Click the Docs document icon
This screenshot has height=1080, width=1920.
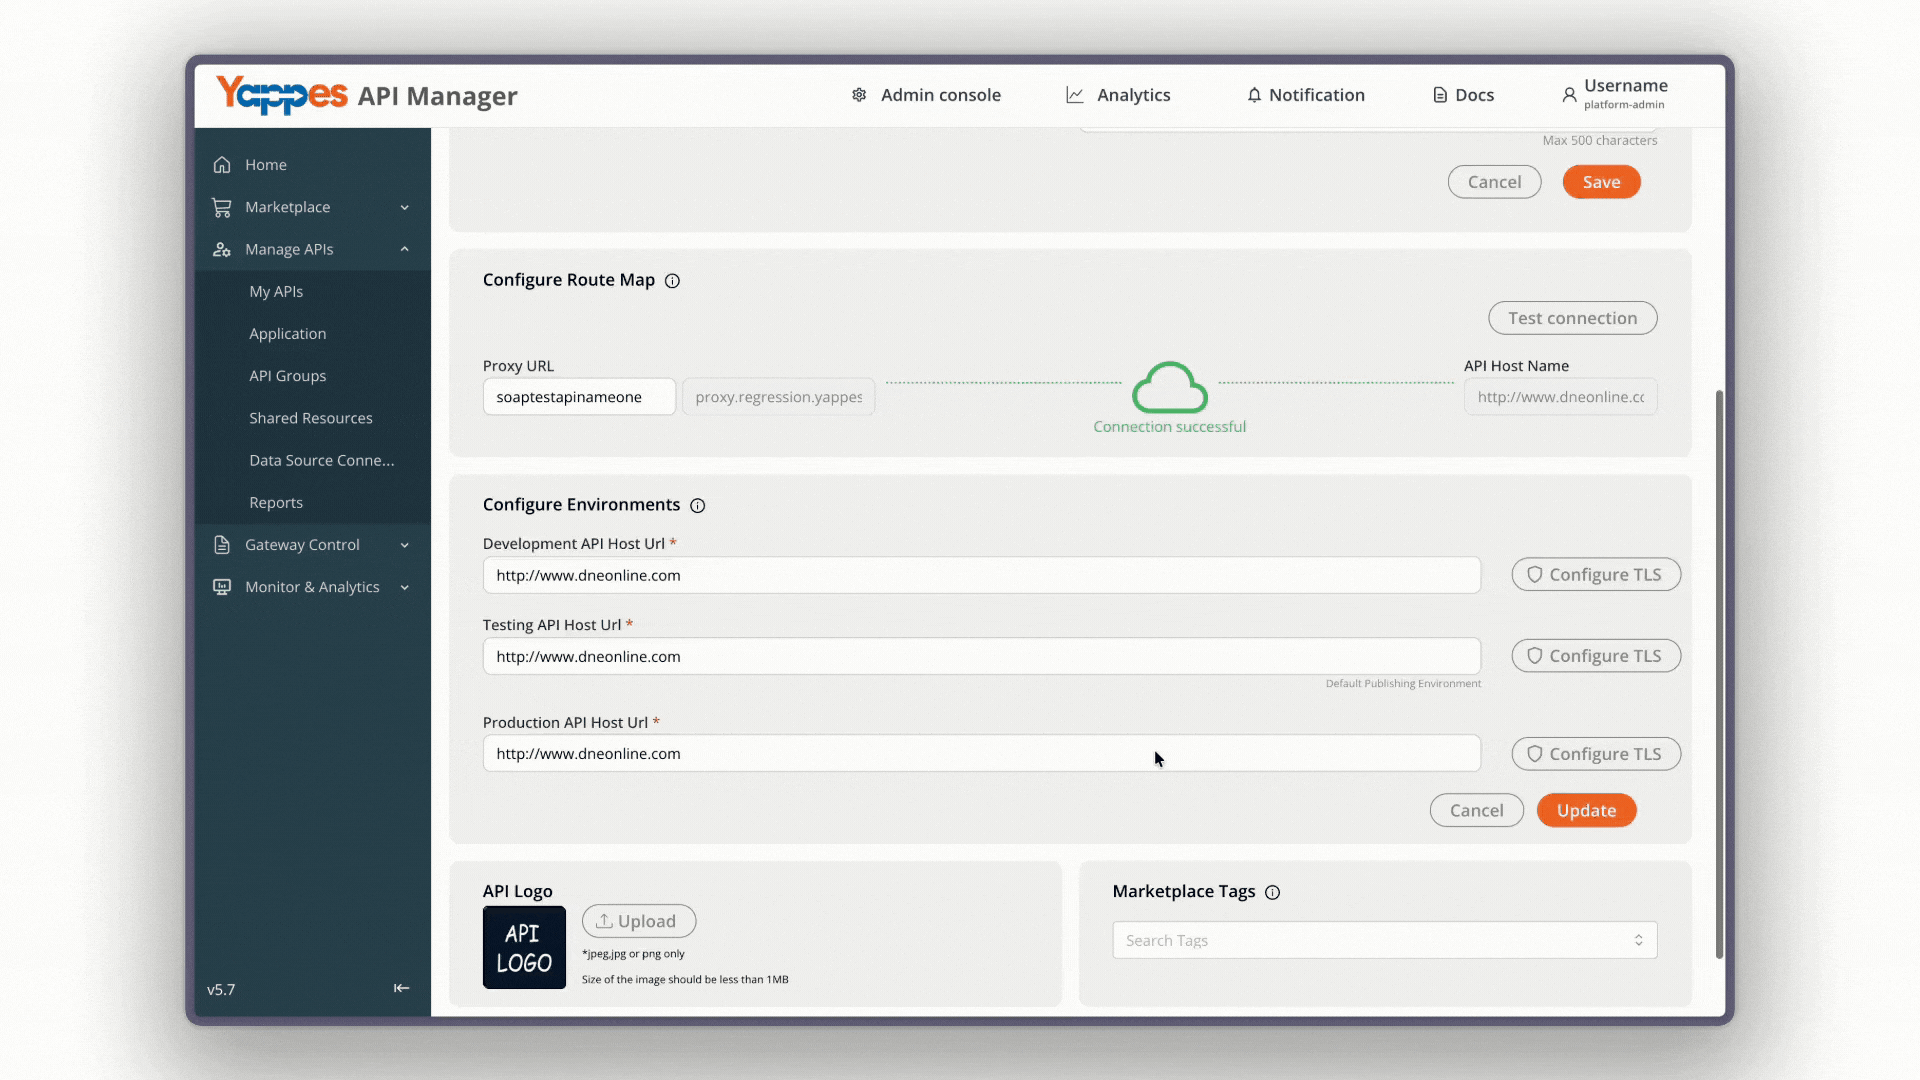click(1440, 95)
